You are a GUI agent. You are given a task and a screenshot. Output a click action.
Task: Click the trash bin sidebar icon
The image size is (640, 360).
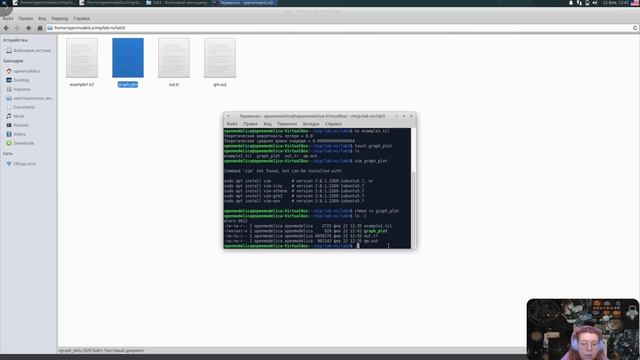click(x=9, y=89)
